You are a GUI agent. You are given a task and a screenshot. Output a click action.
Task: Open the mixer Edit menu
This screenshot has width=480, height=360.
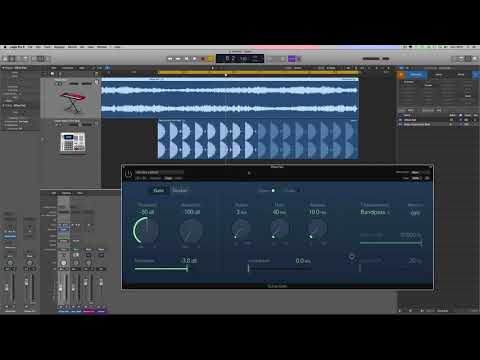[x=54, y=193]
